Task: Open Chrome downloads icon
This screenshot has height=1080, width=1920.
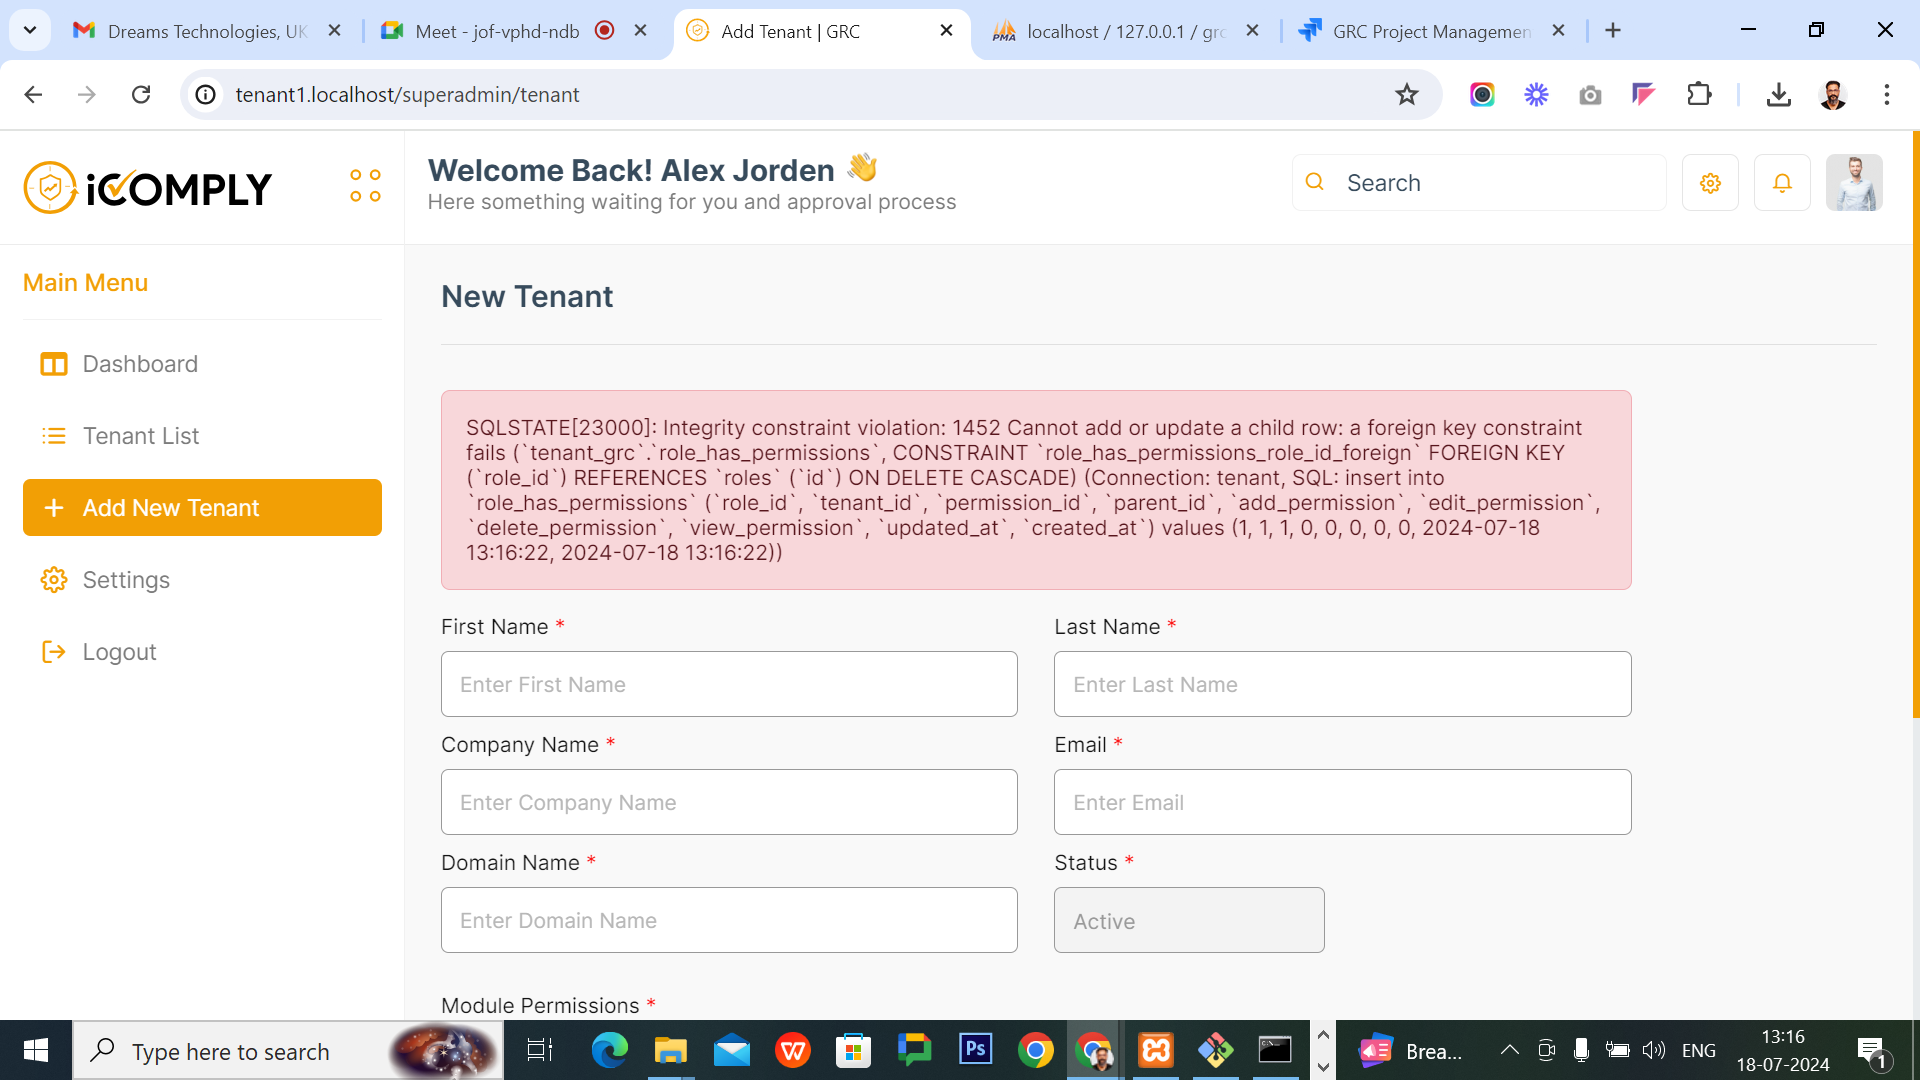Action: coord(1778,95)
